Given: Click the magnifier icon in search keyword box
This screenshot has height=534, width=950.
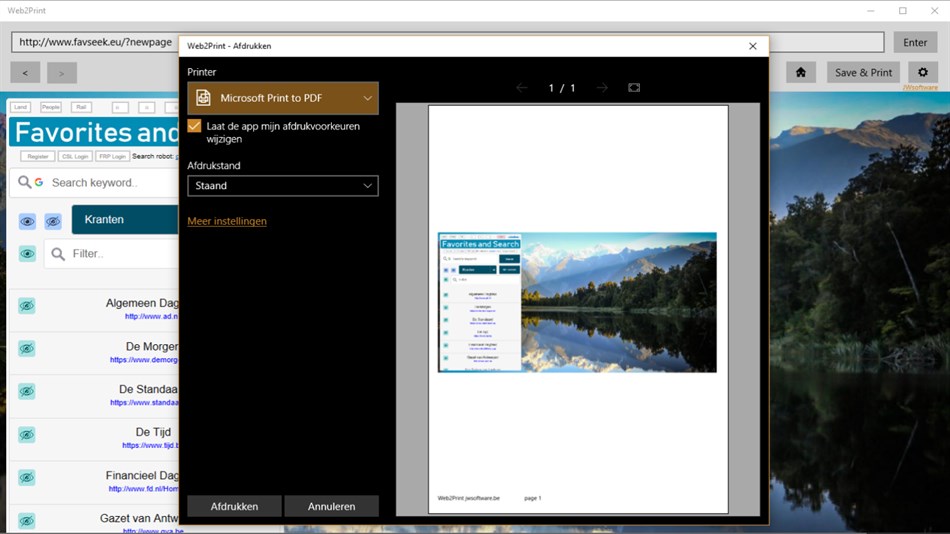Looking at the screenshot, I should [x=24, y=182].
